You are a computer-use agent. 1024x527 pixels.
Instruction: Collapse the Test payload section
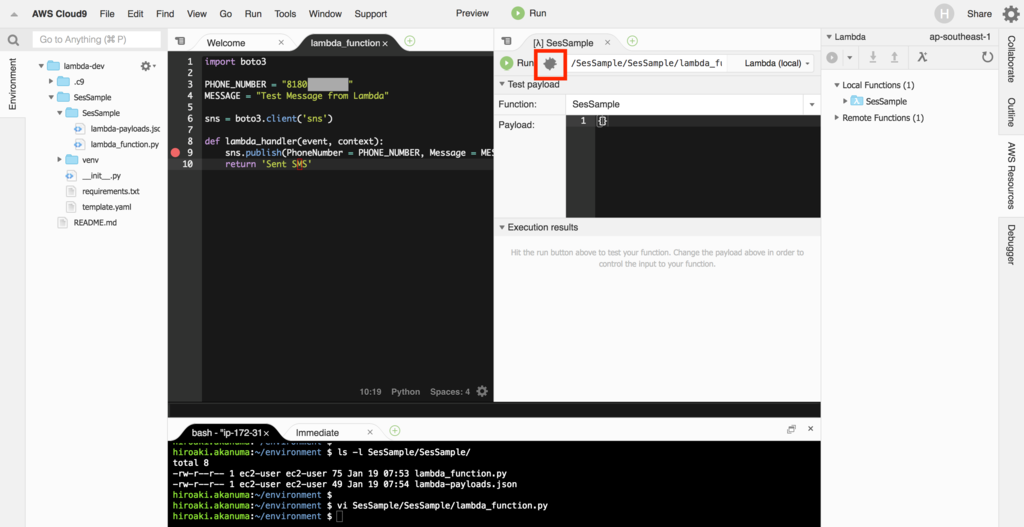coord(502,84)
